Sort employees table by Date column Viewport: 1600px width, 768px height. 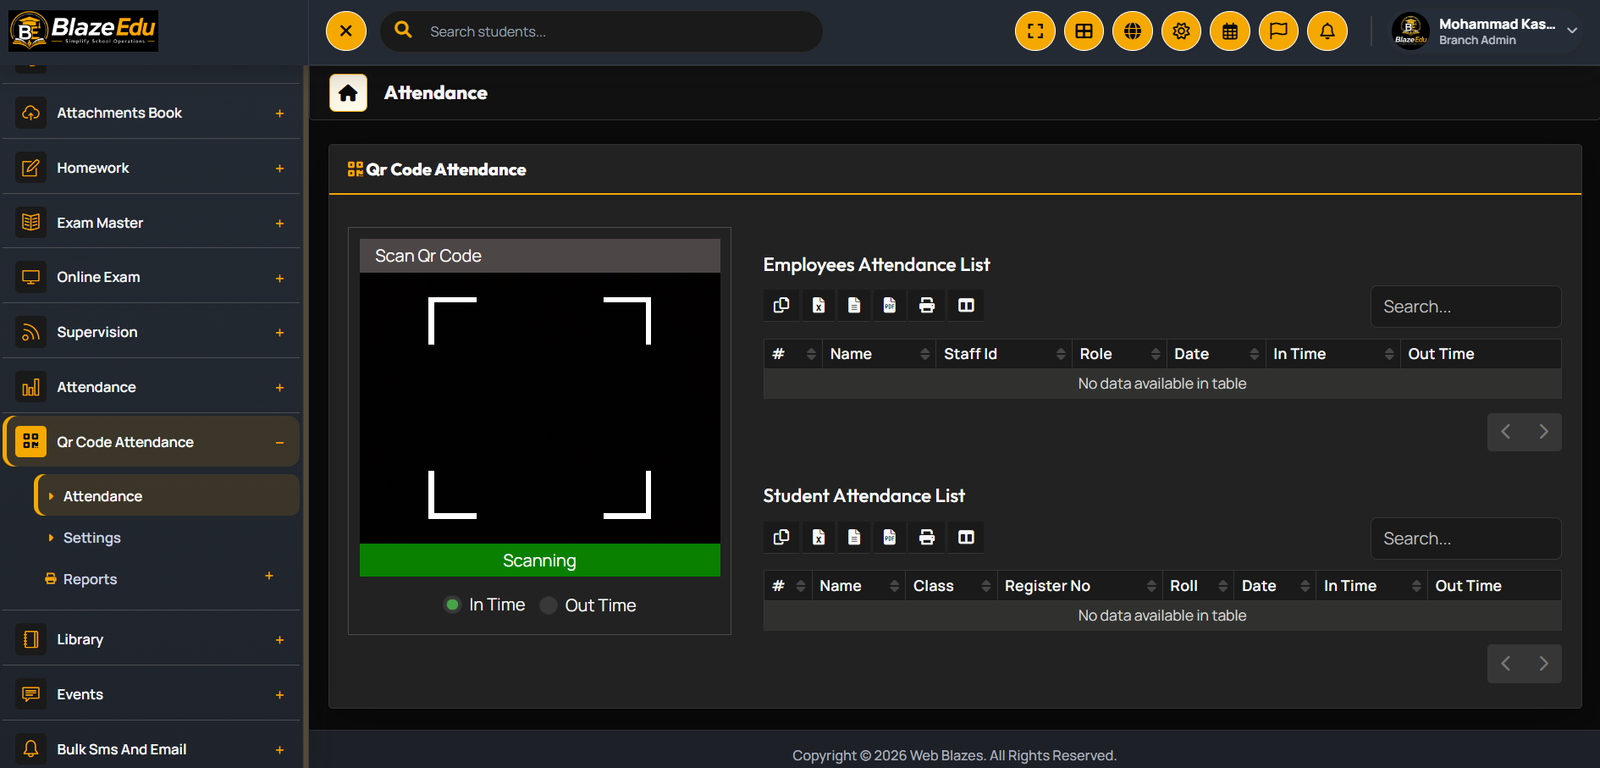(x=1215, y=354)
